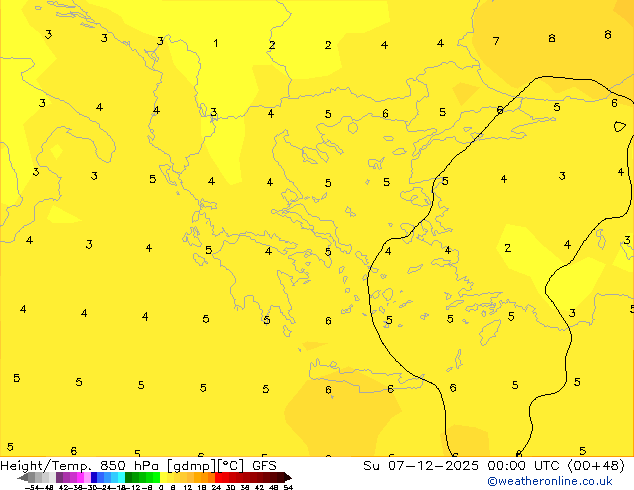The image size is (634, 490).
Task: Click the 850 hPa pressure level label
Action: point(129,466)
